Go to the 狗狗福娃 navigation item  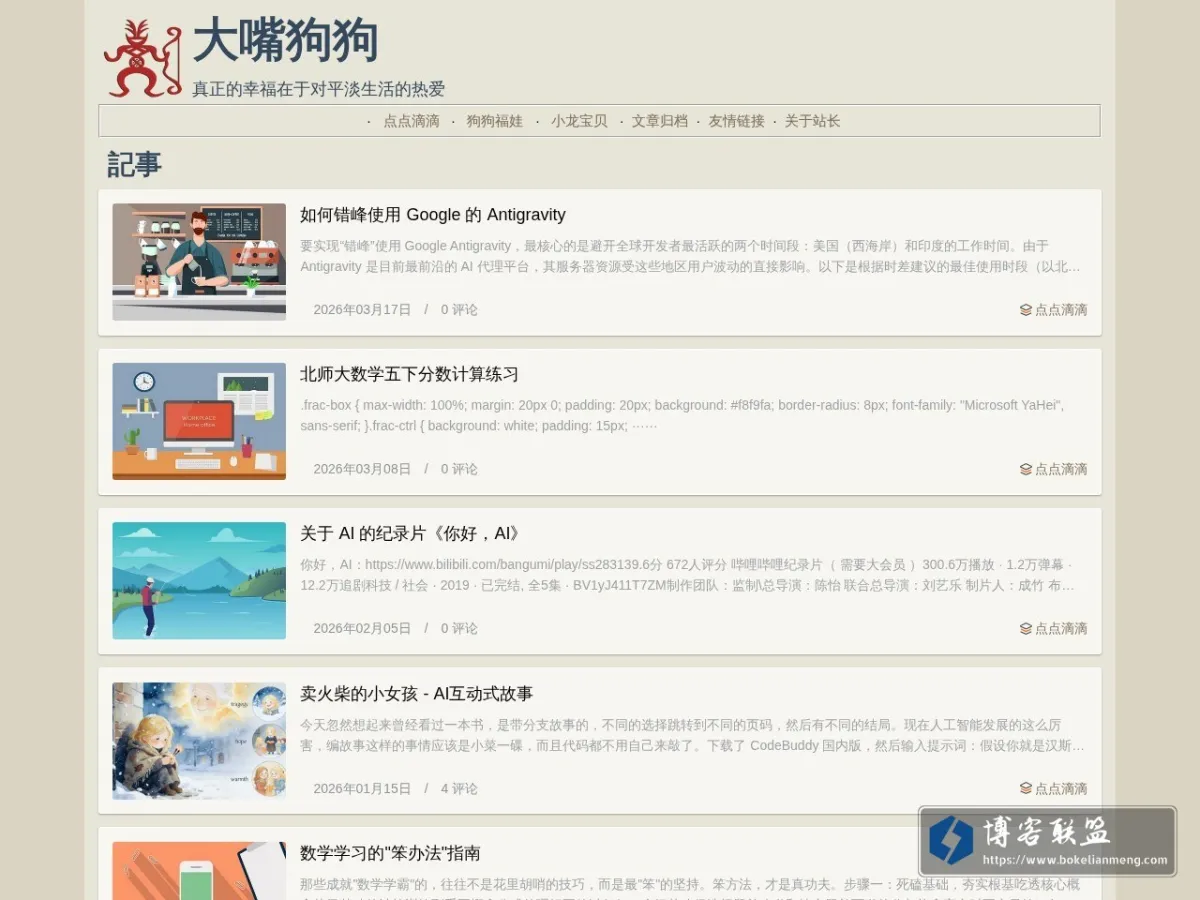point(494,121)
